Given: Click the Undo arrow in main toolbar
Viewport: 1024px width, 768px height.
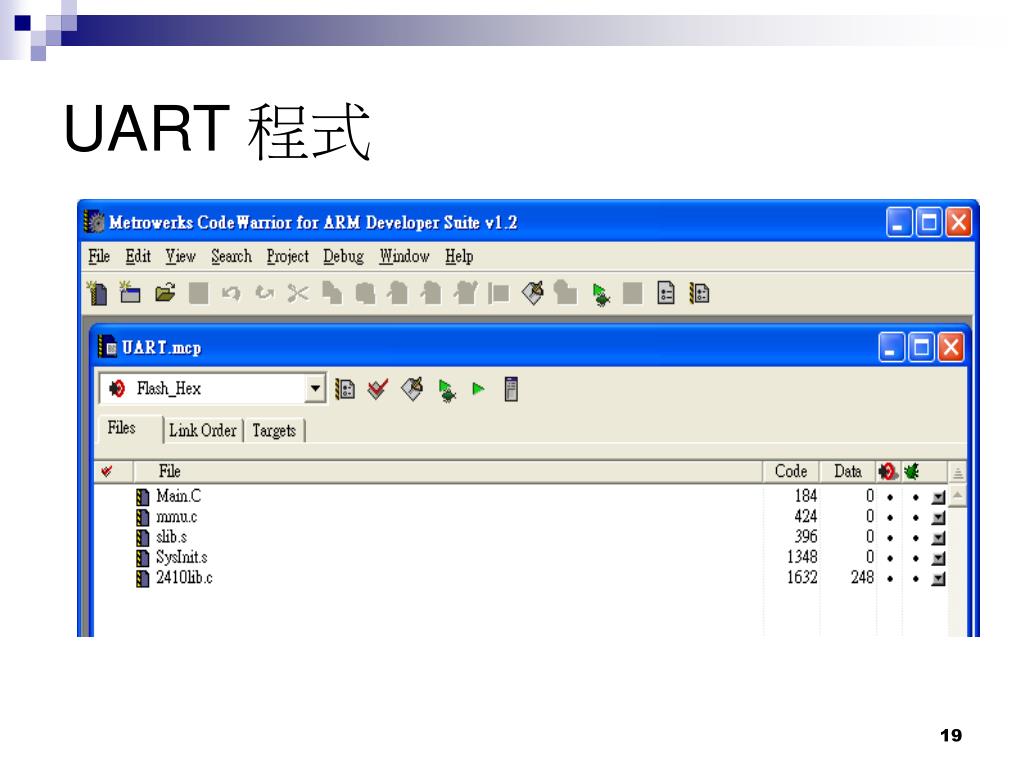Looking at the screenshot, I should [231, 293].
